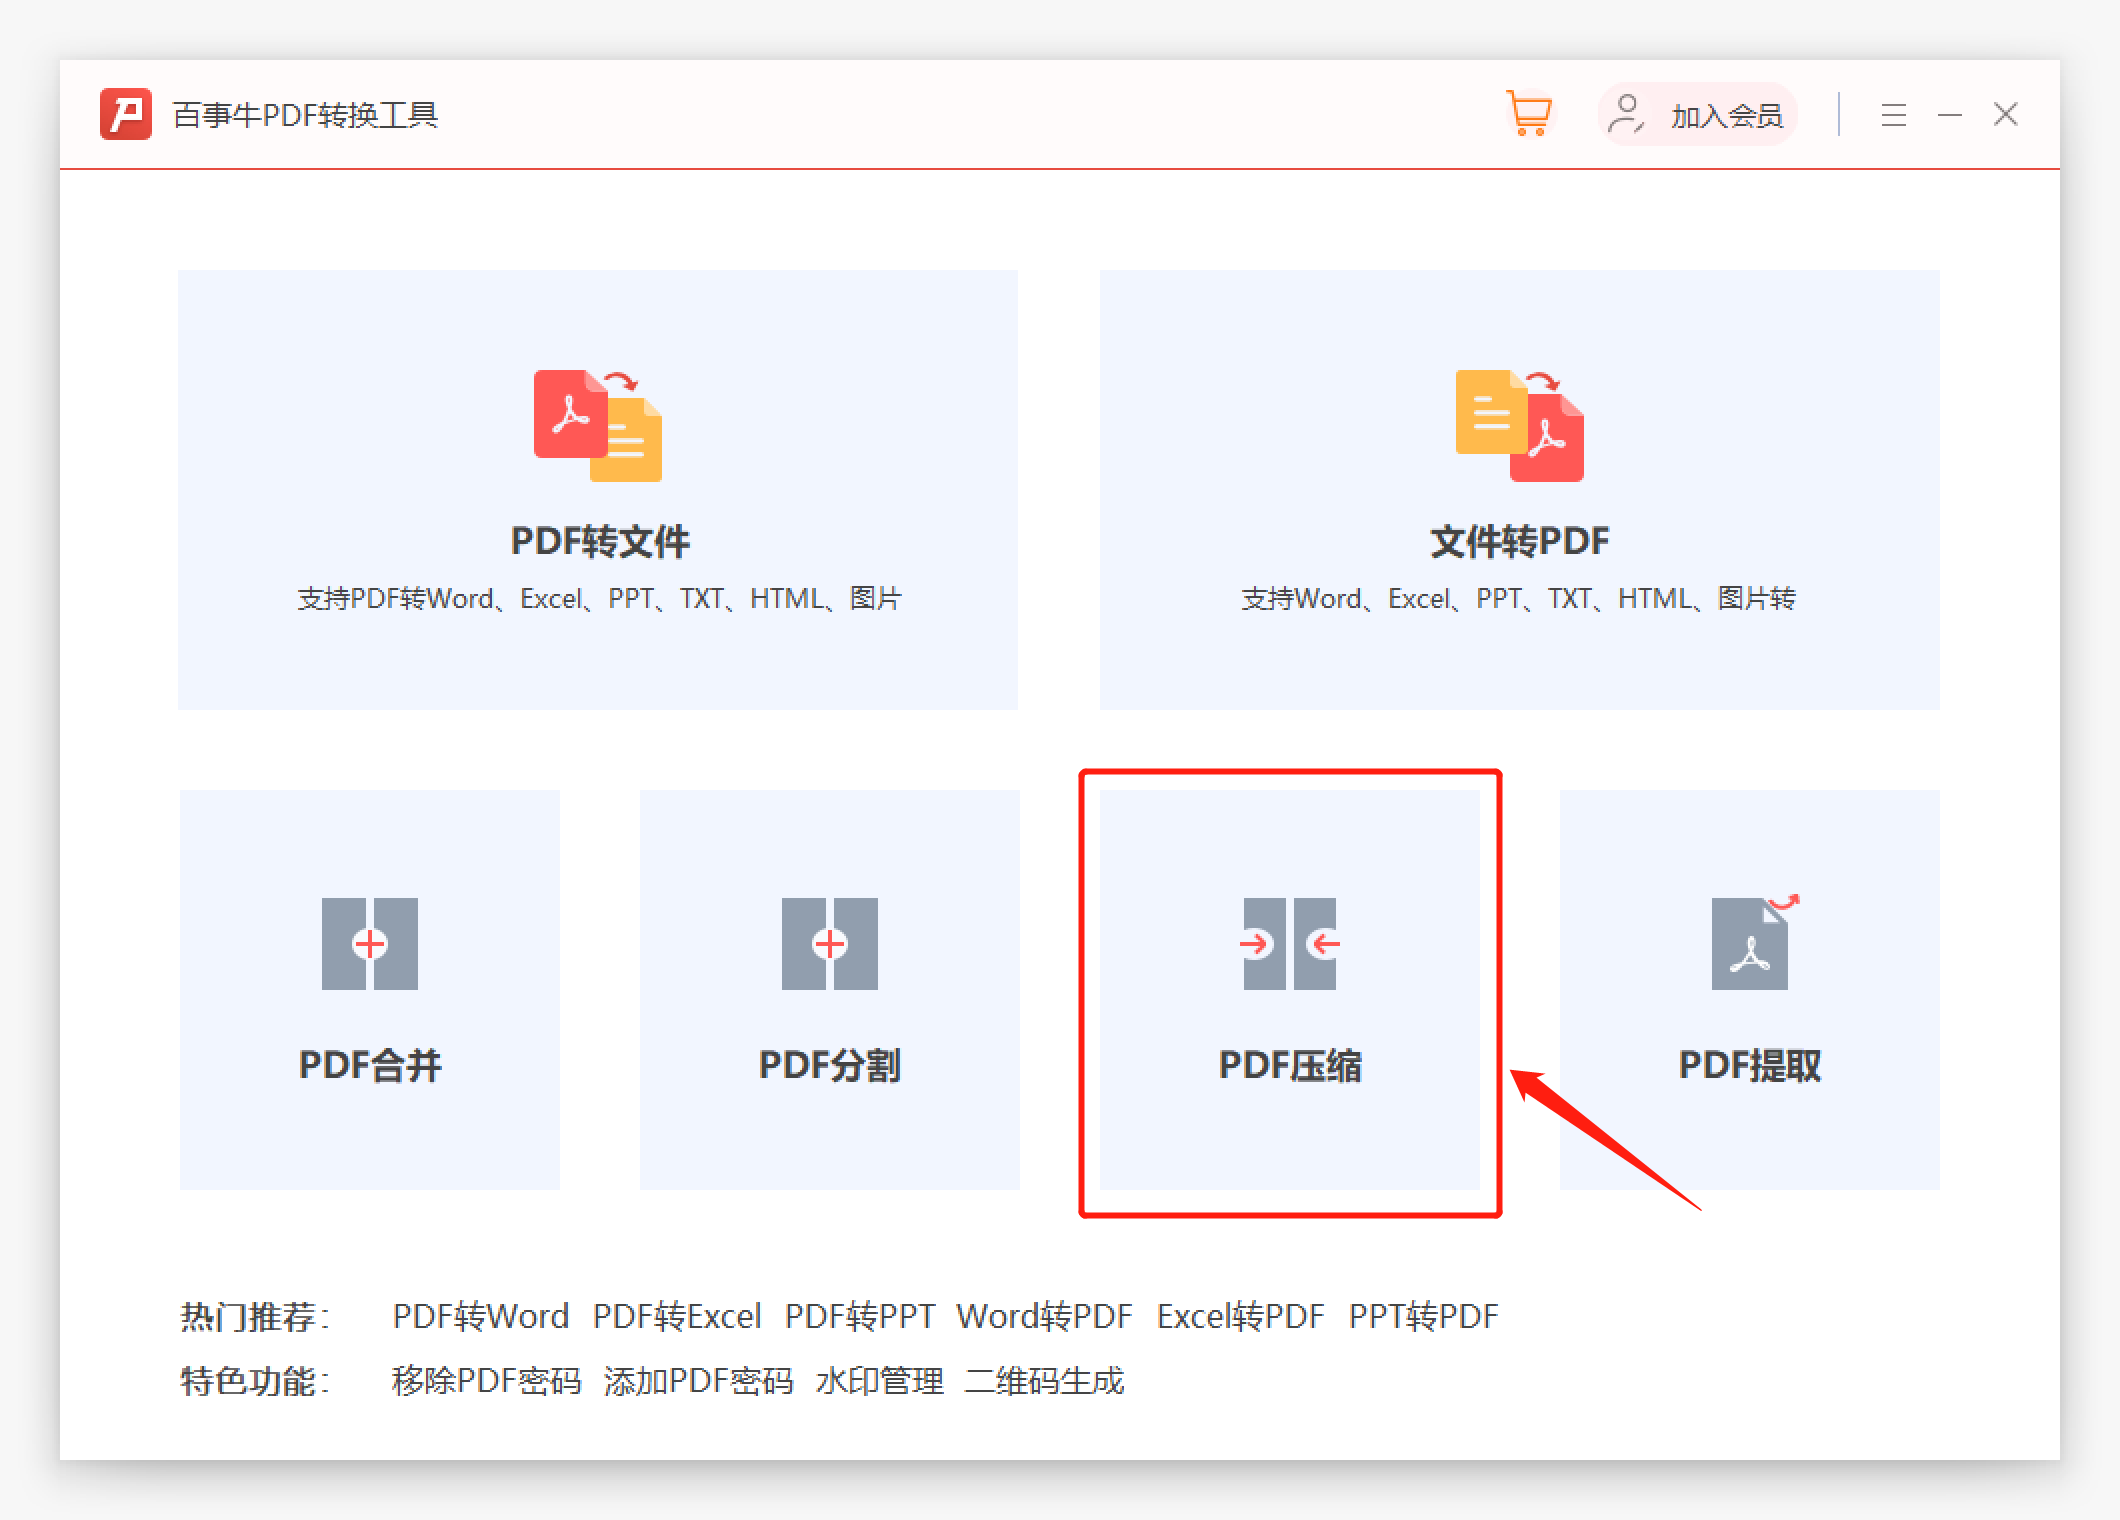This screenshot has height=1520, width=2120.
Task: Open the Excel转PDF link
Action: pos(1241,1316)
